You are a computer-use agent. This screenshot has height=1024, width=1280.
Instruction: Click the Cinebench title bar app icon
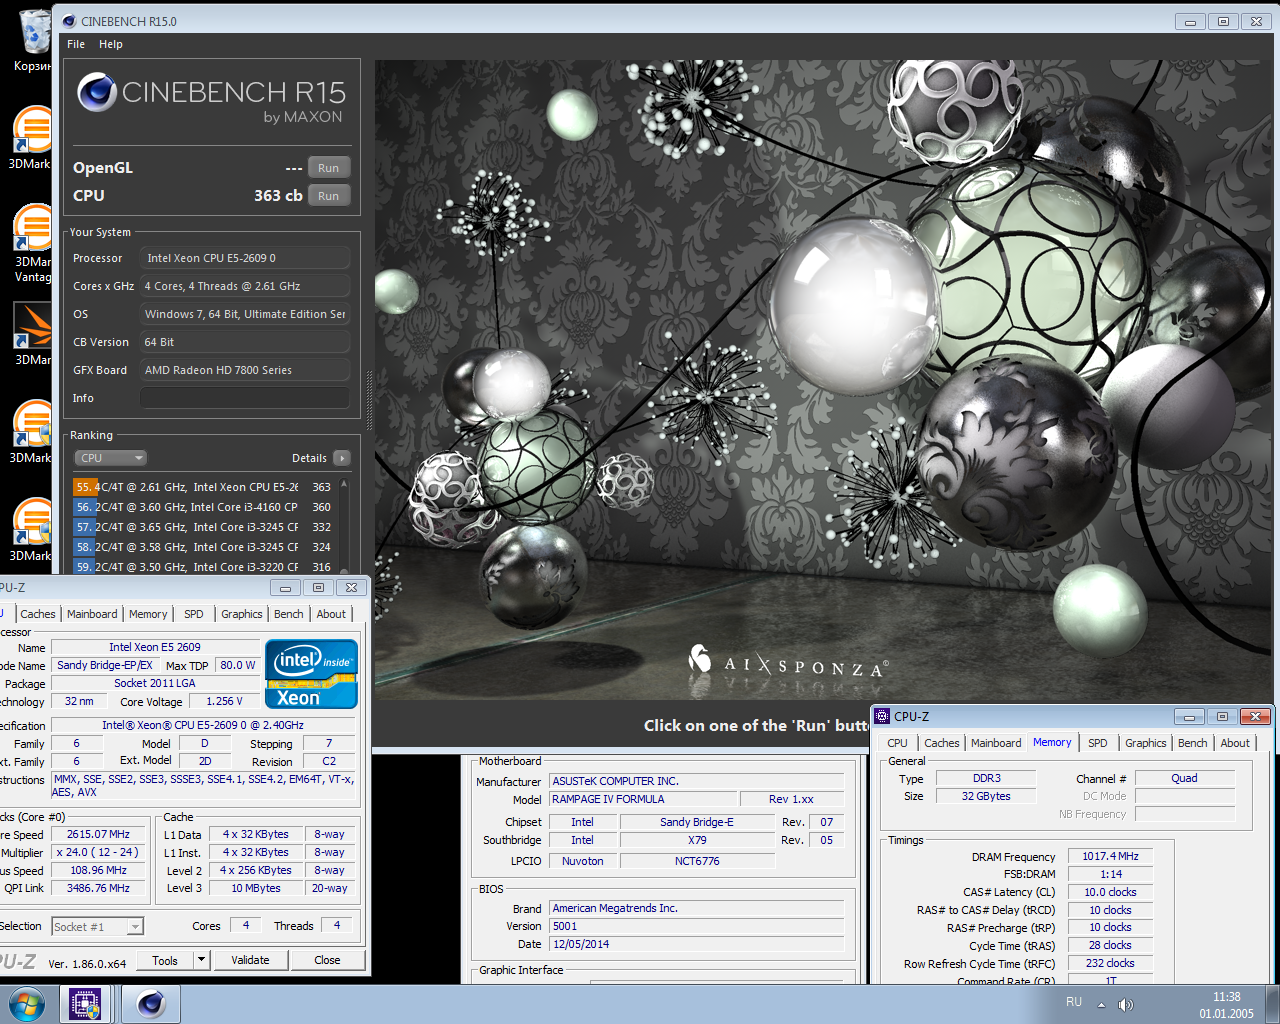click(69, 21)
